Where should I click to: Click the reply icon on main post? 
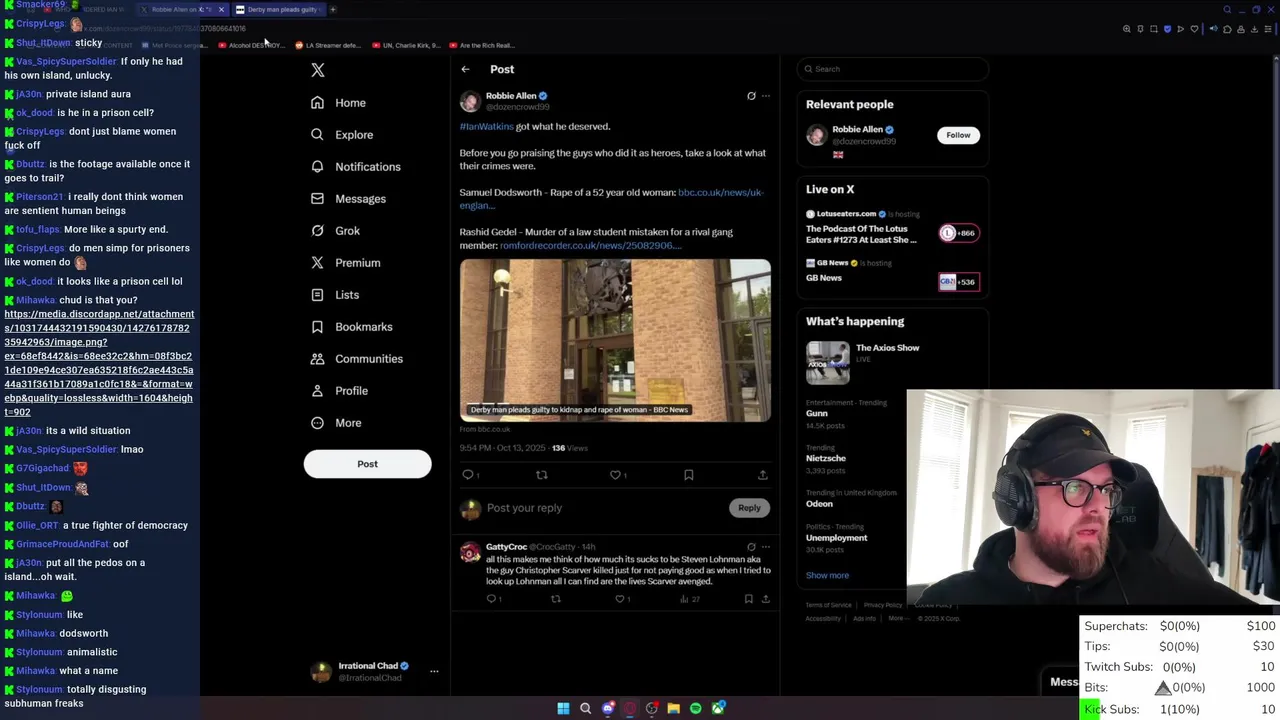pos(468,475)
